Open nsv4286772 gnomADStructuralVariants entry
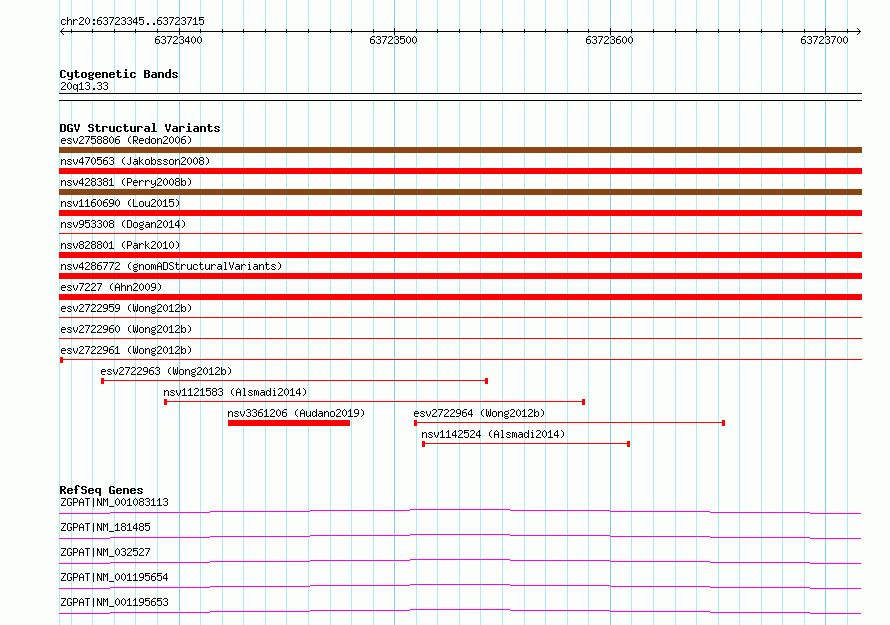The height and width of the screenshot is (625, 890). 171,266
